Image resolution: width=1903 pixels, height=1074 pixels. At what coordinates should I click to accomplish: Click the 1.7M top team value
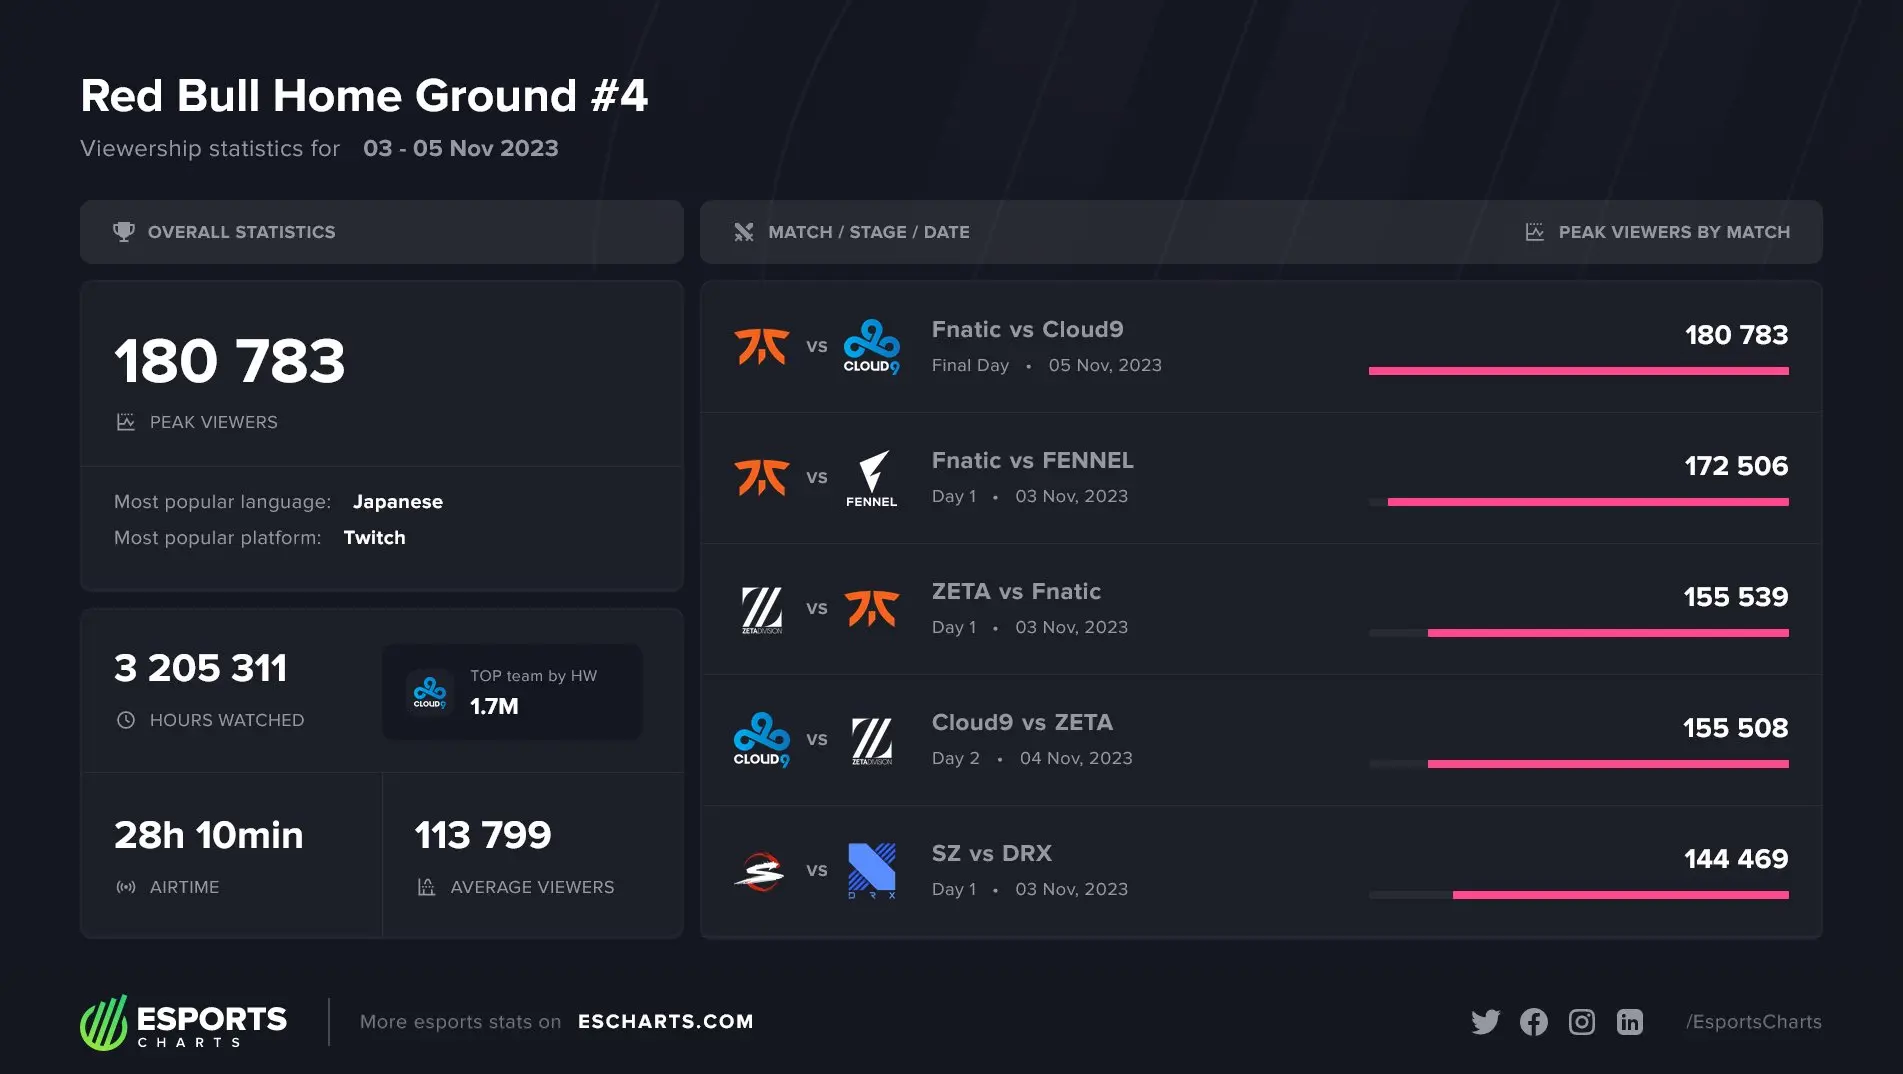pos(494,706)
